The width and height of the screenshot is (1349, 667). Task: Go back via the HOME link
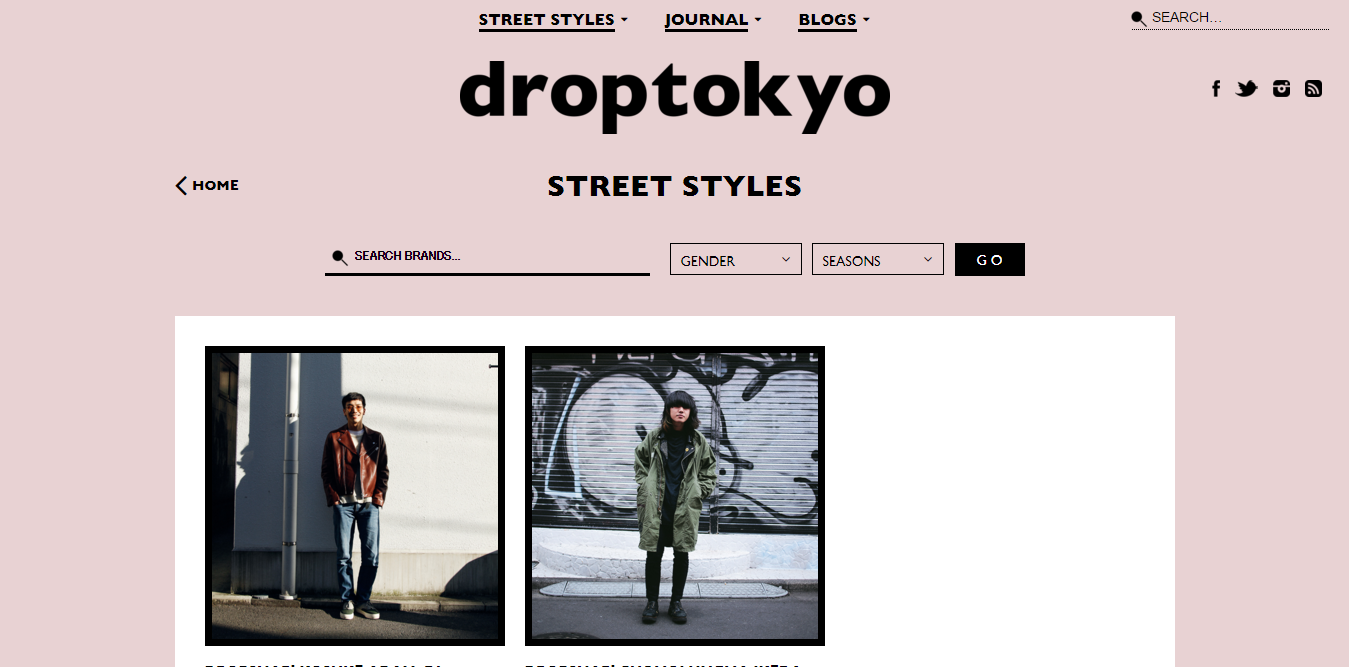pos(215,185)
